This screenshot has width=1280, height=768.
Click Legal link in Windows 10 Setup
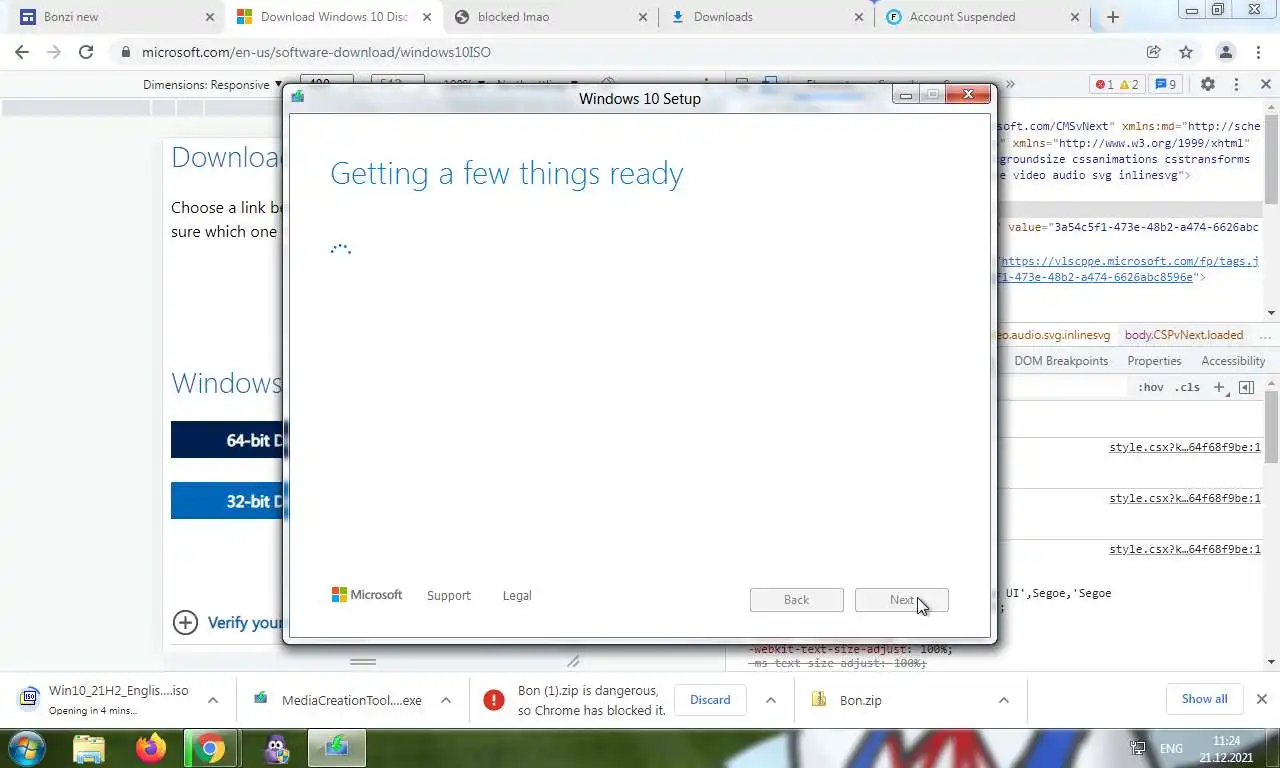point(517,595)
